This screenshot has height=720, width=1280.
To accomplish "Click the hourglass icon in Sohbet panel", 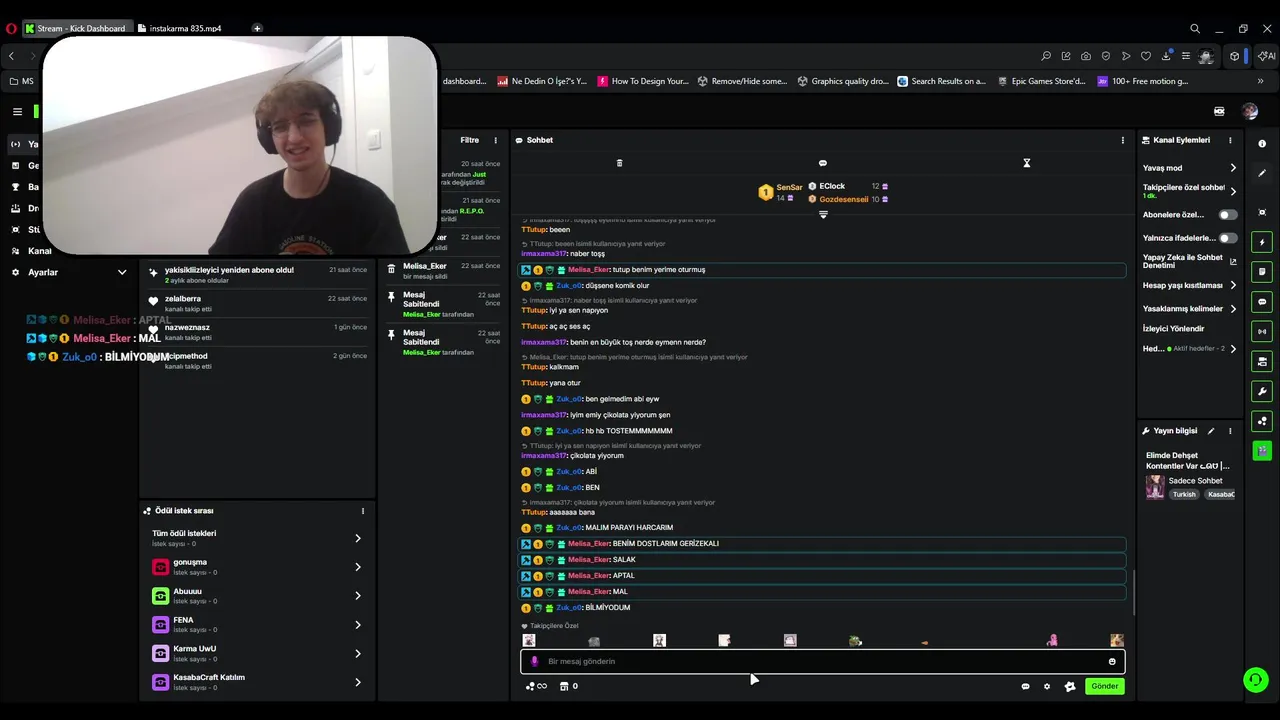I will [1026, 163].
